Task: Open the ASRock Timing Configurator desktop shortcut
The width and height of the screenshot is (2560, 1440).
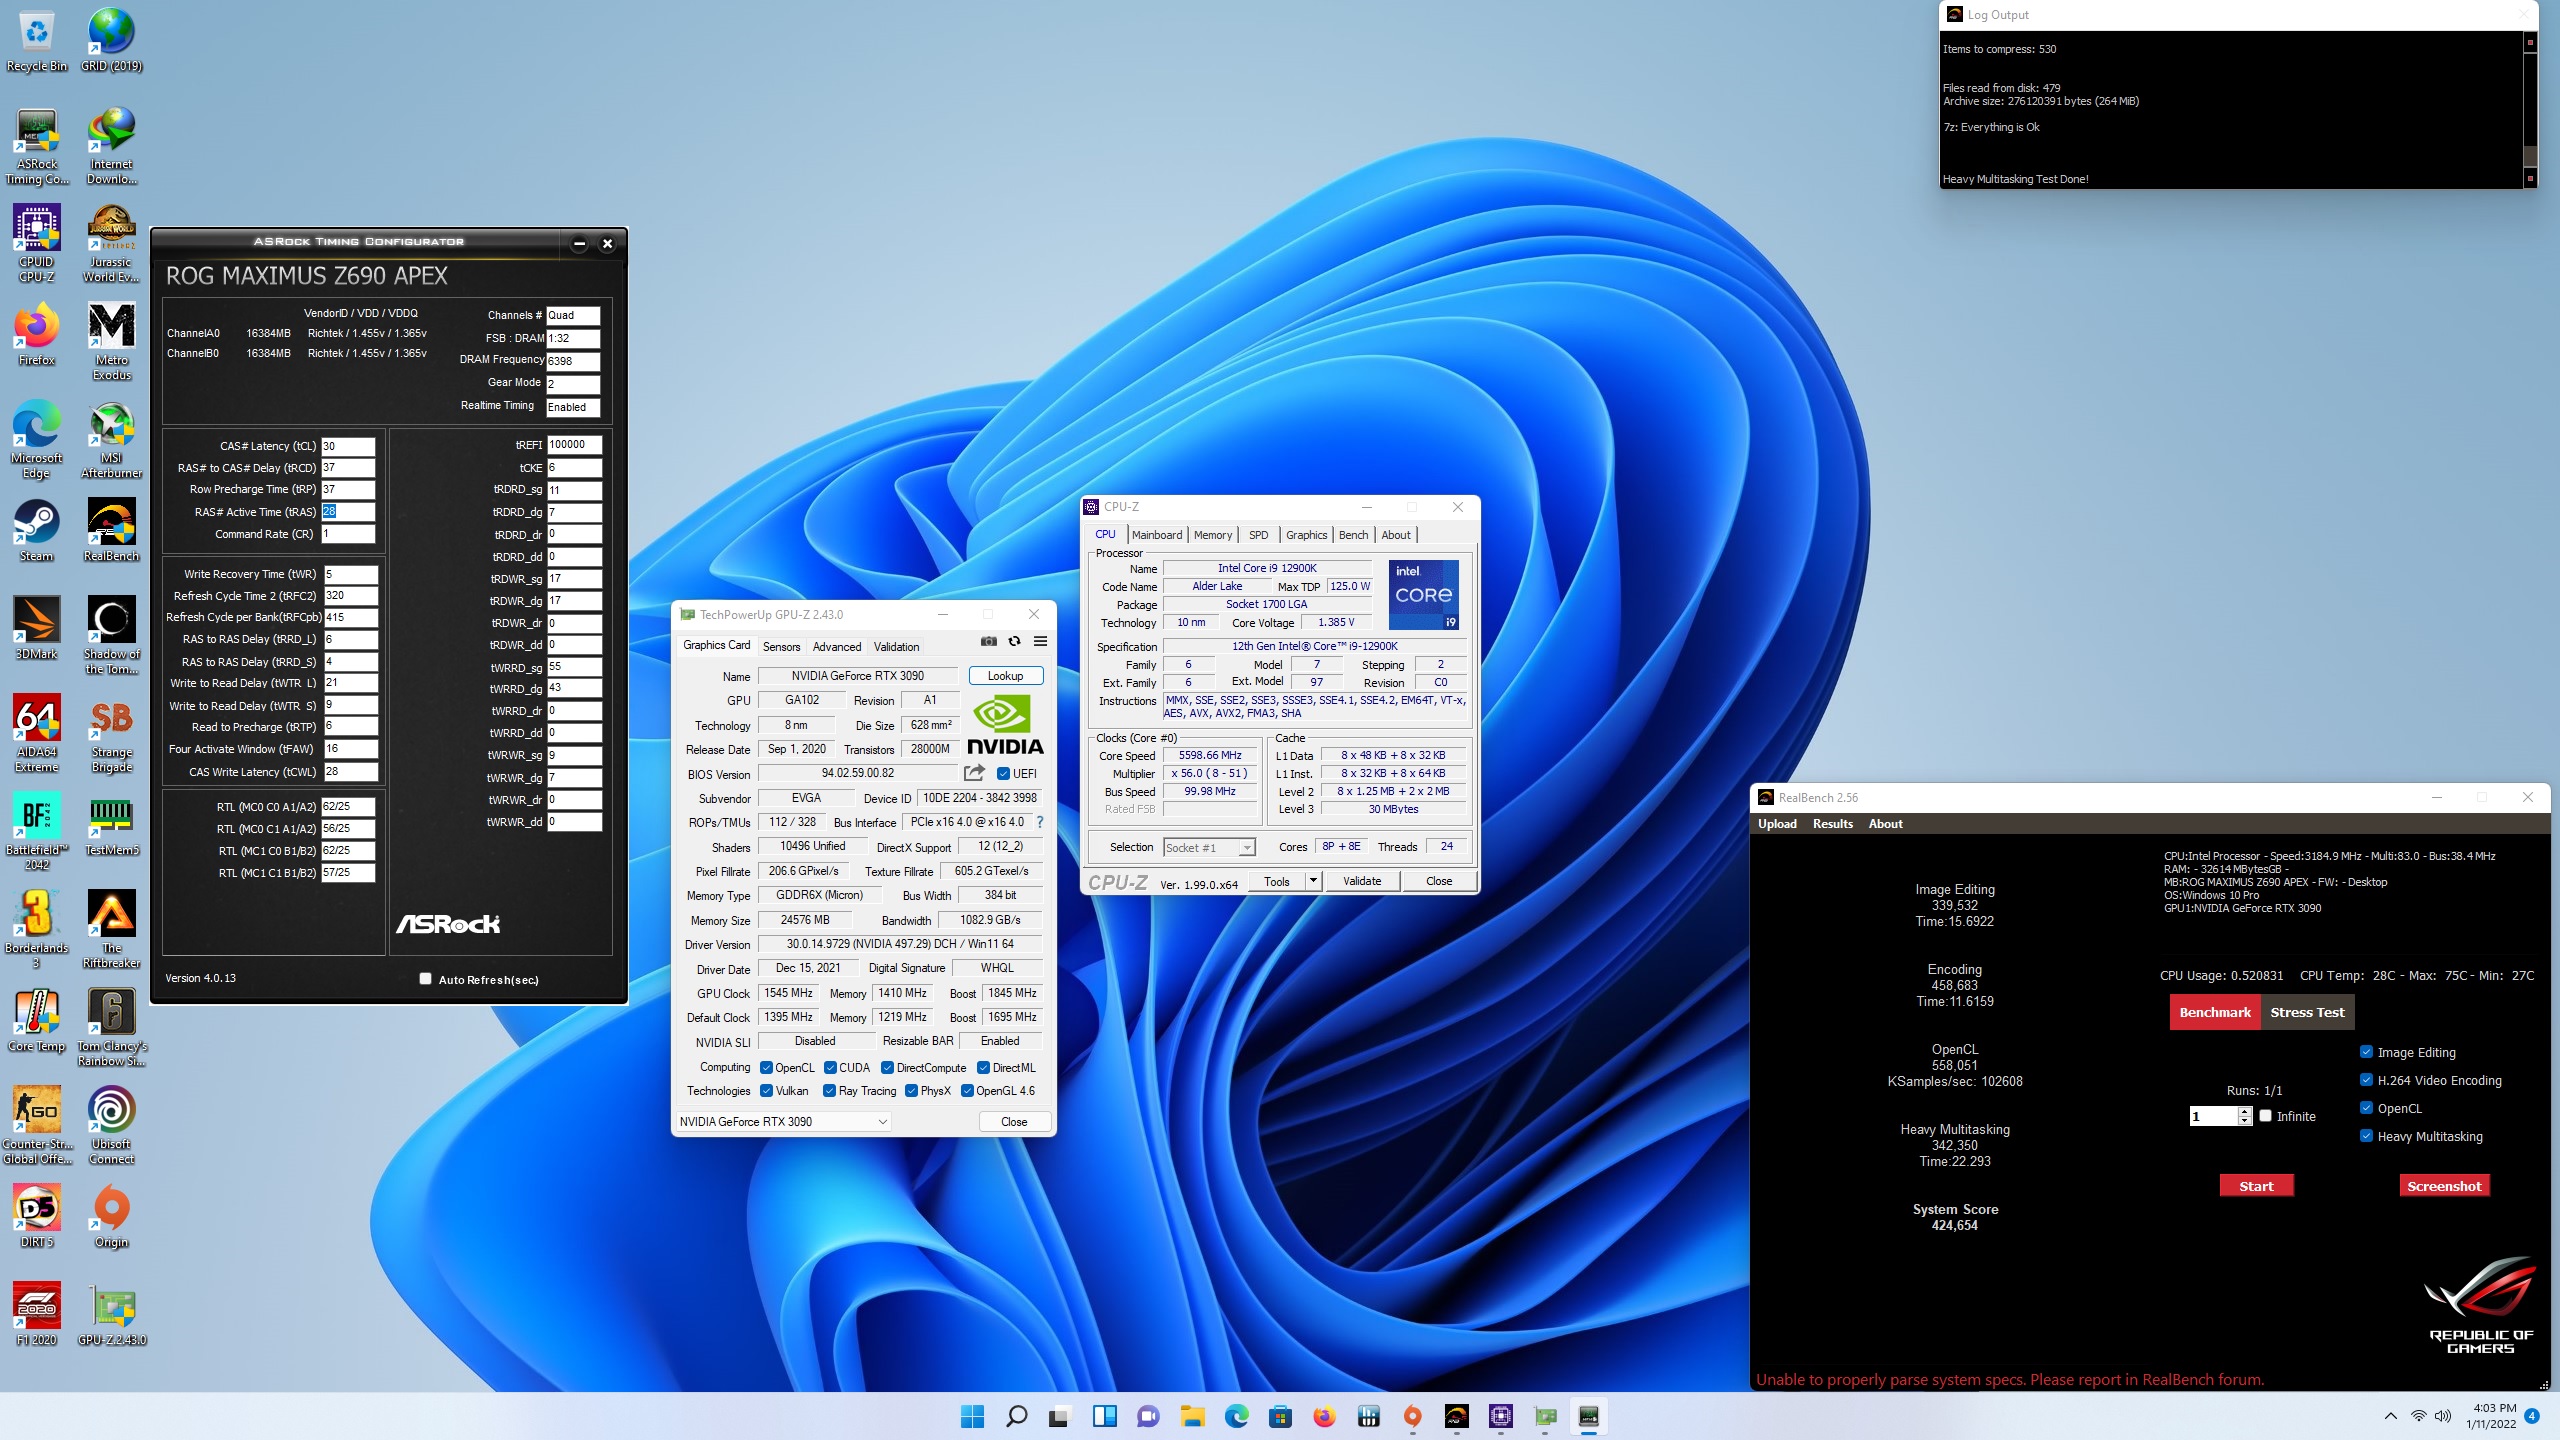Action: (x=37, y=148)
